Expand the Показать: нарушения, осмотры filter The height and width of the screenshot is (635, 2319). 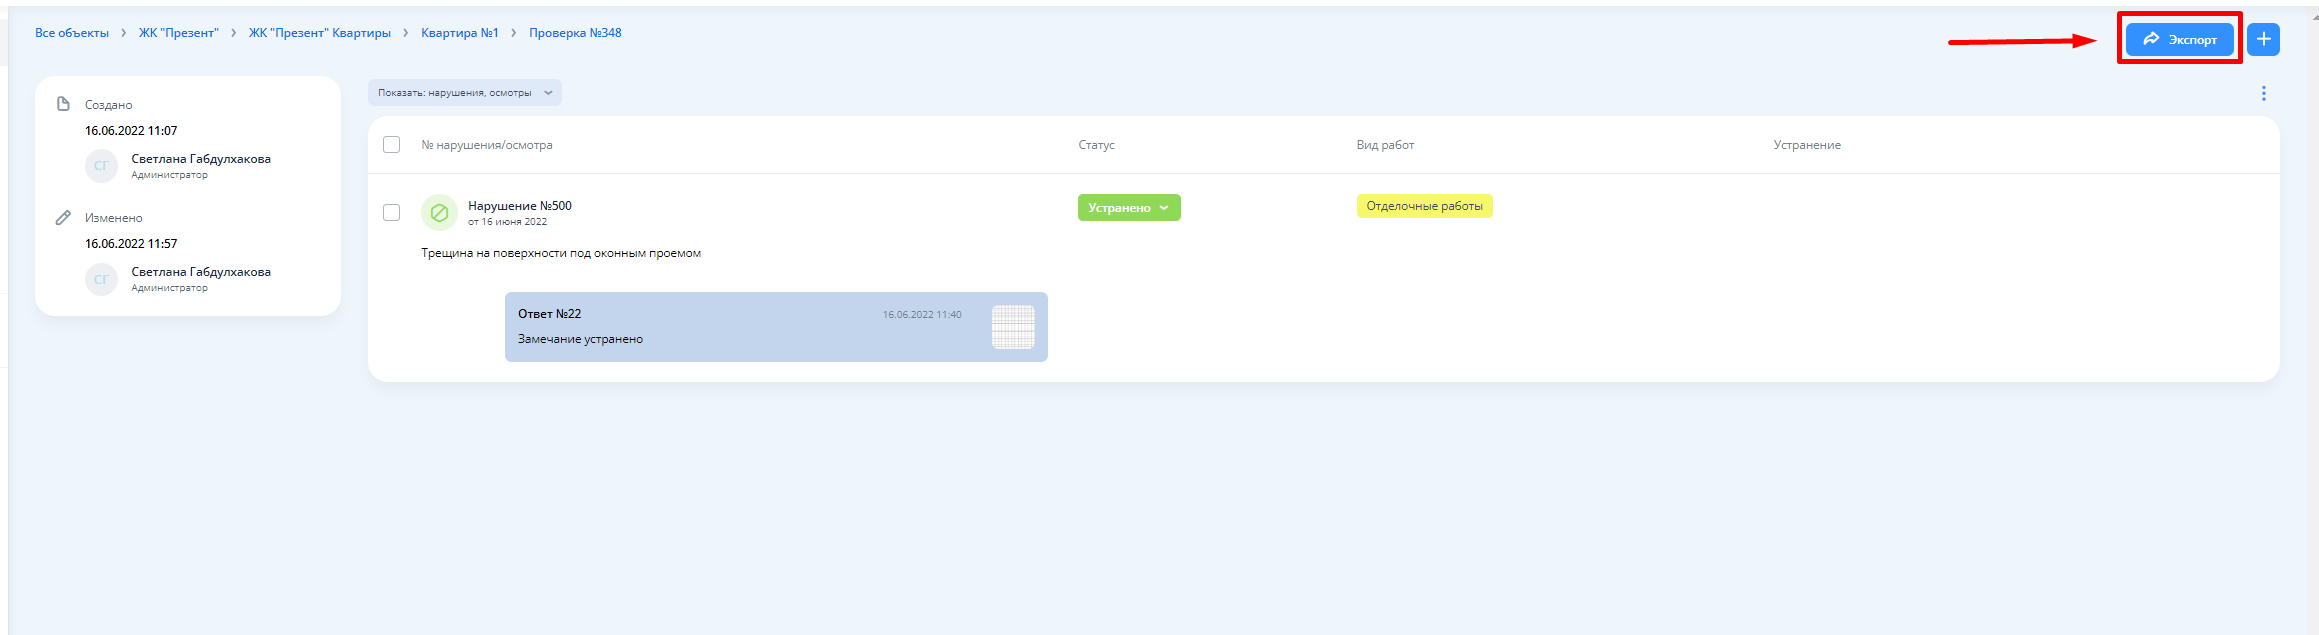[464, 93]
